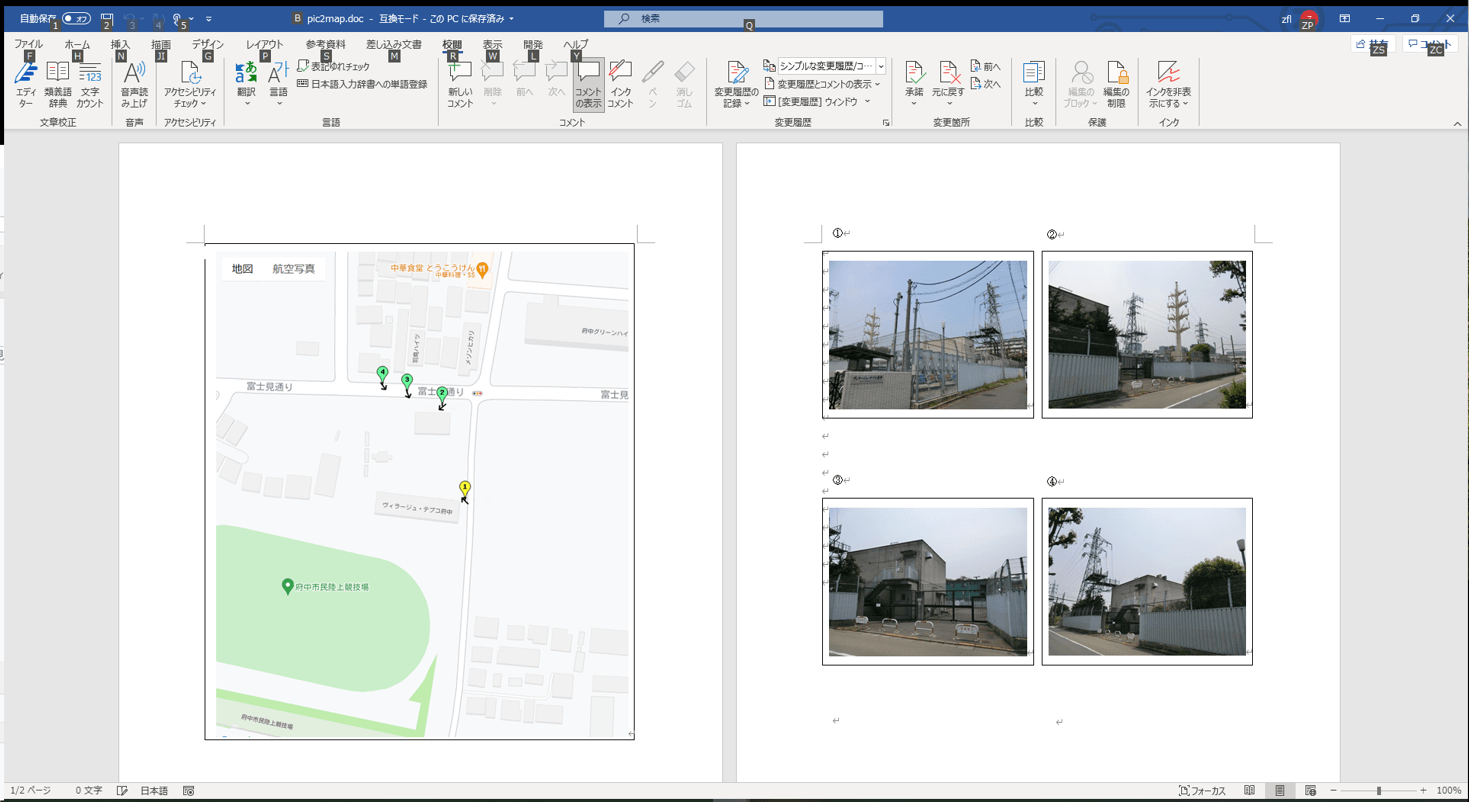The height and width of the screenshot is (802, 1469).
Task: Toggle the AutoSave (自動保存) switch
Action: tap(76, 19)
